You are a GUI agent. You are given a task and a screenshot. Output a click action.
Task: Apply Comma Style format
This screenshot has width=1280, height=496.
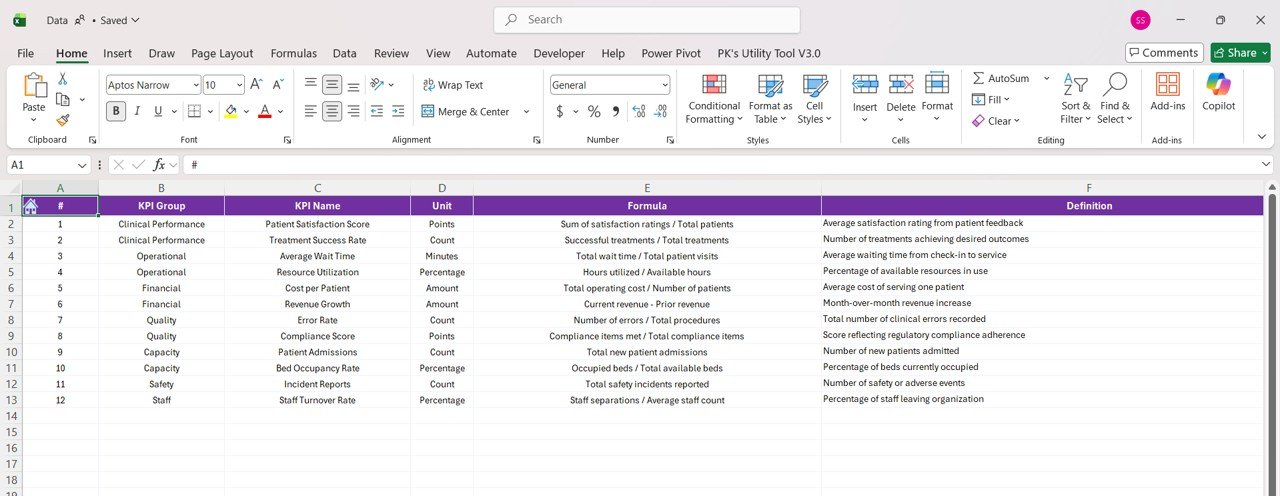[x=615, y=112]
